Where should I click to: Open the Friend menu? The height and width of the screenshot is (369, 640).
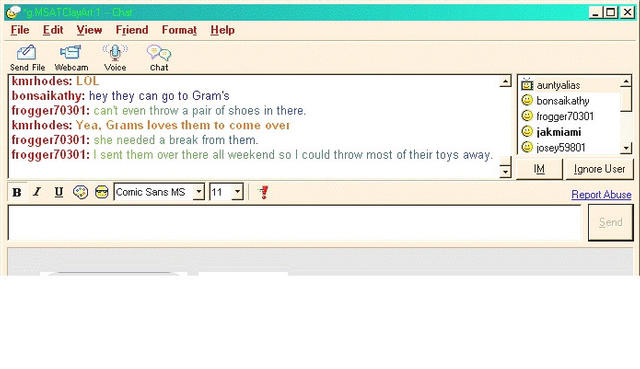point(132,30)
